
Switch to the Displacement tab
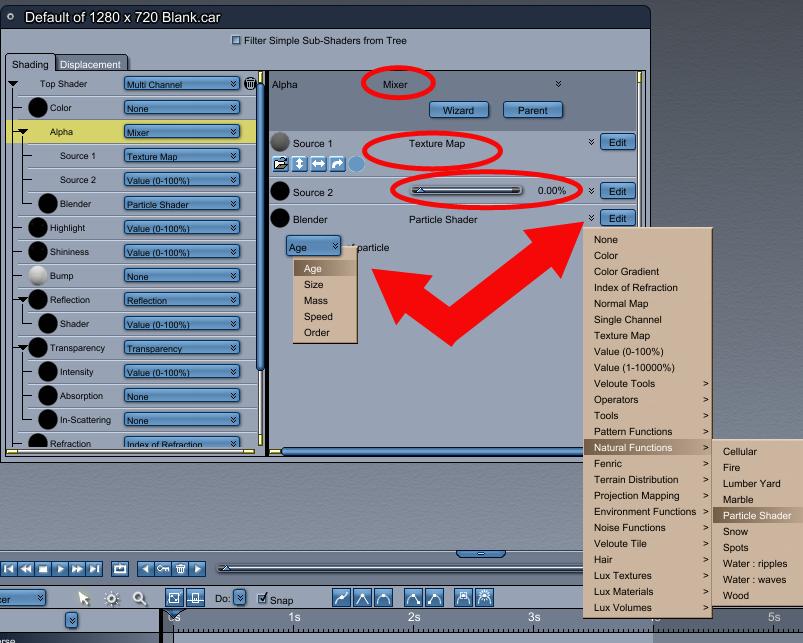[90, 65]
